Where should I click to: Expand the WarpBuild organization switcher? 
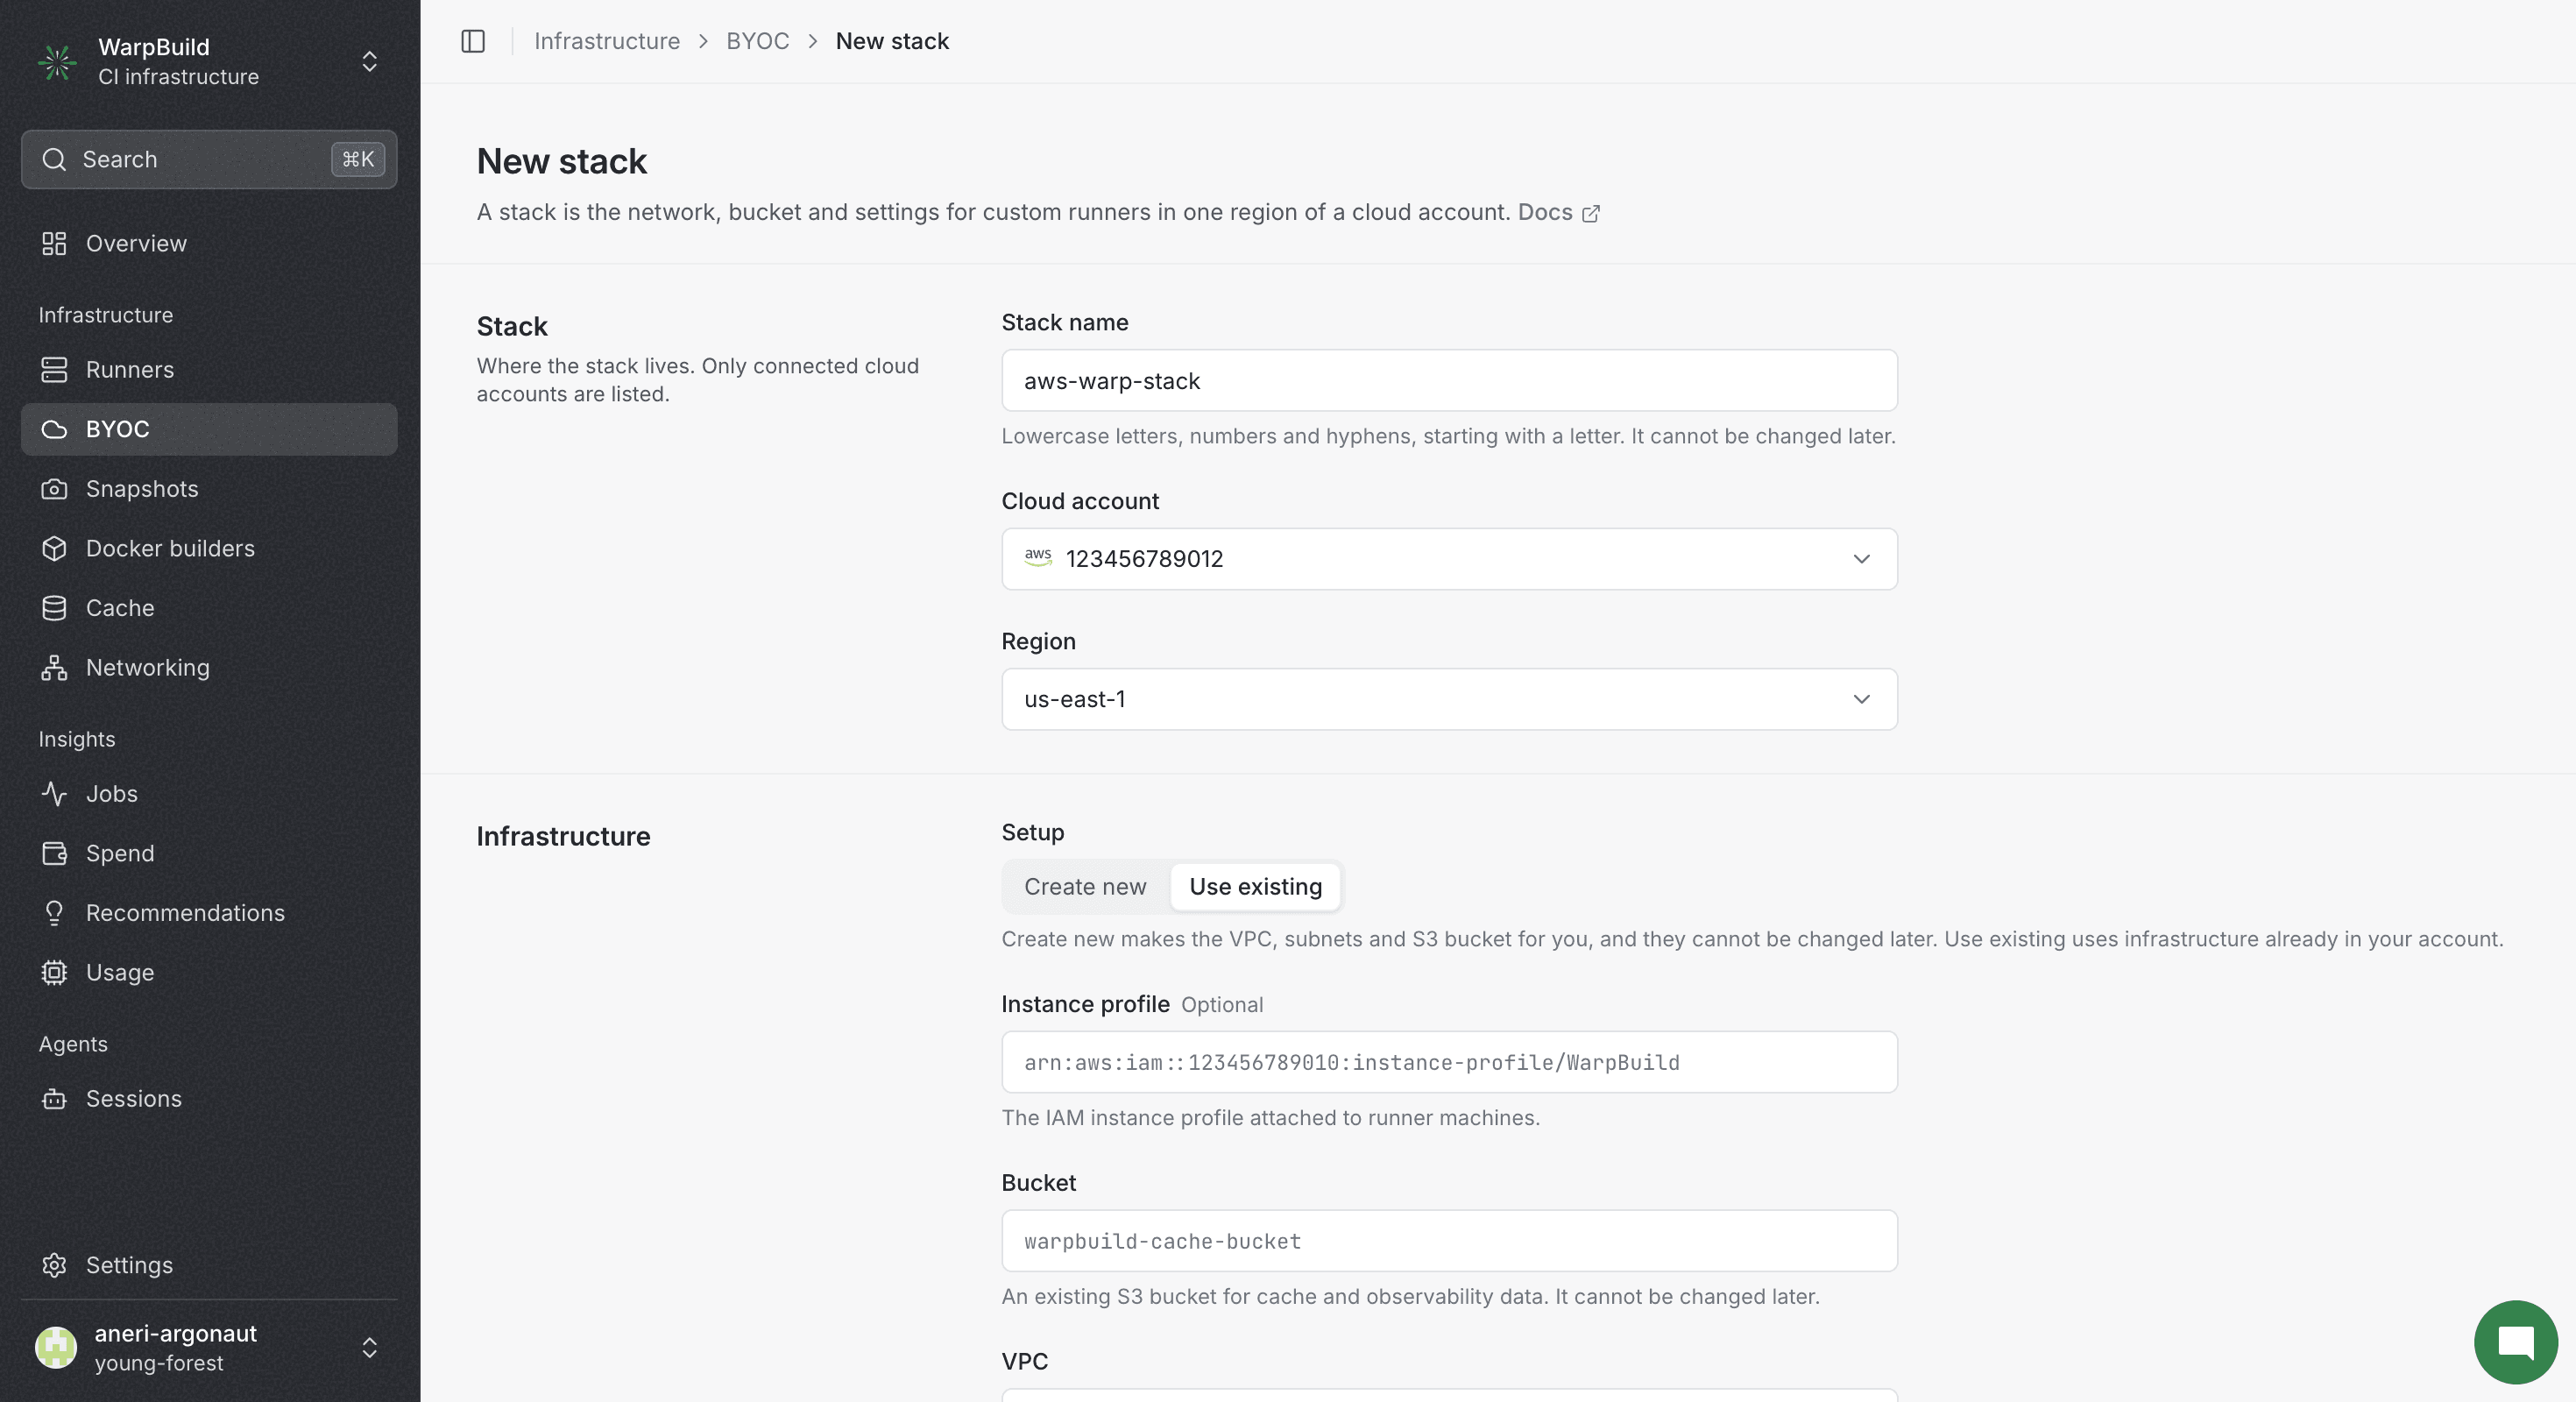point(369,62)
